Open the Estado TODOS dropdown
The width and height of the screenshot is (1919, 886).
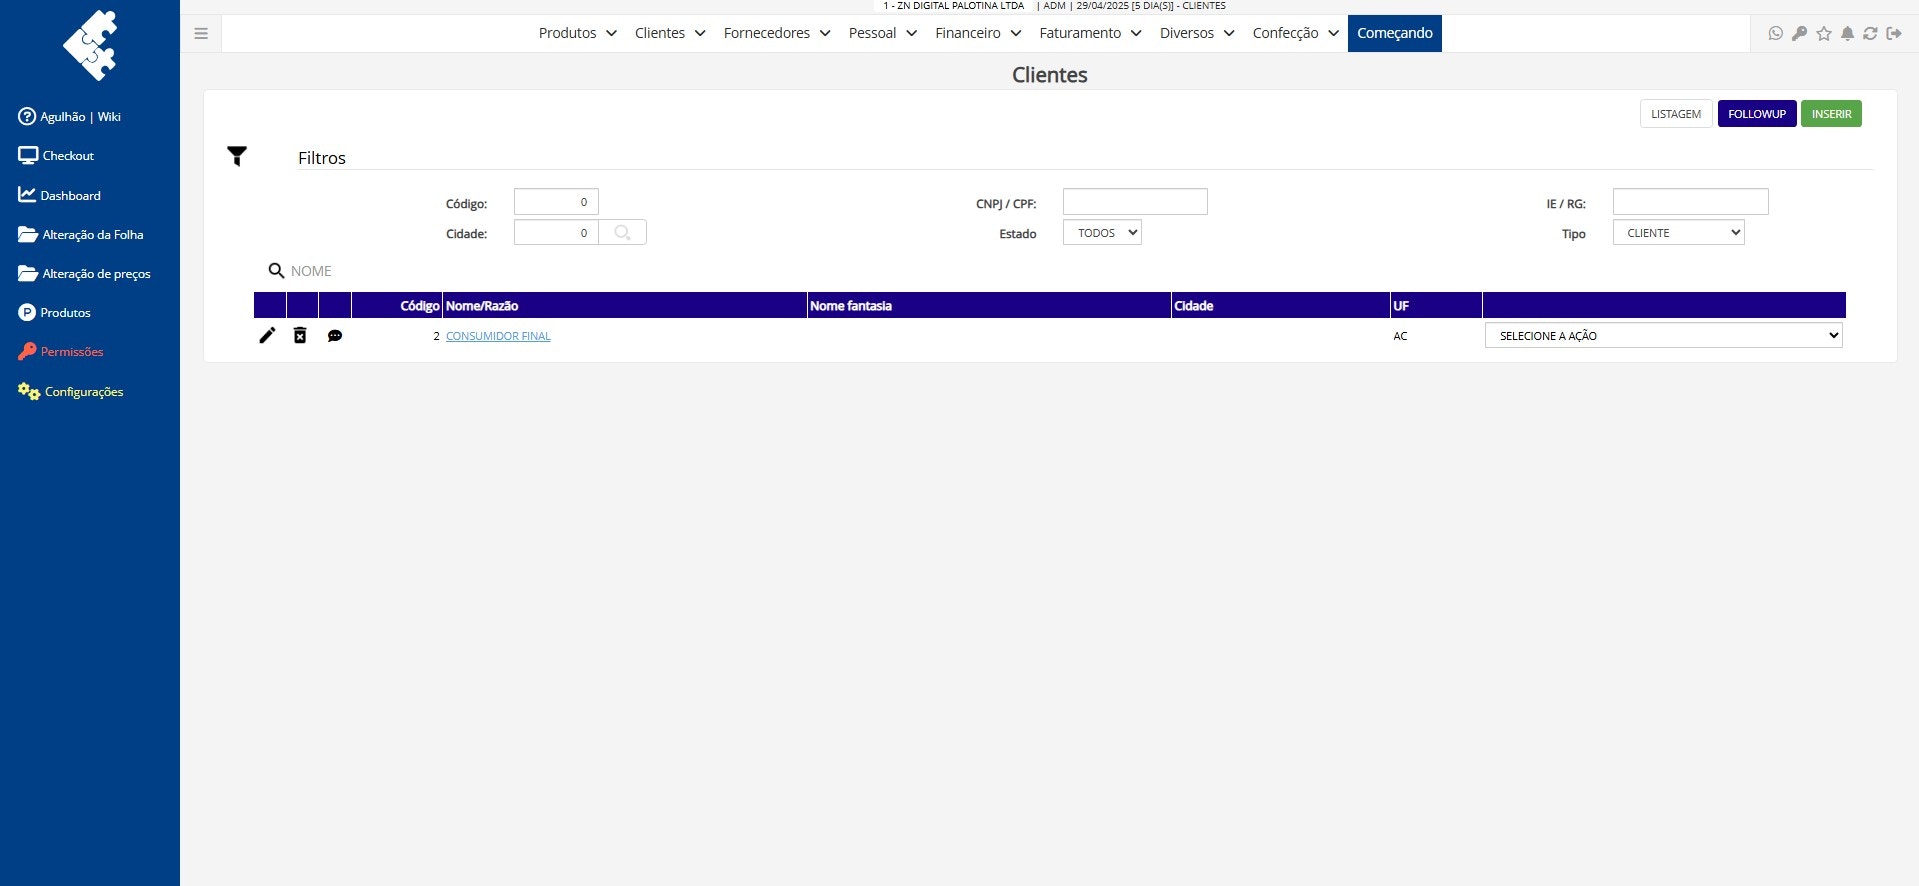[1102, 232]
